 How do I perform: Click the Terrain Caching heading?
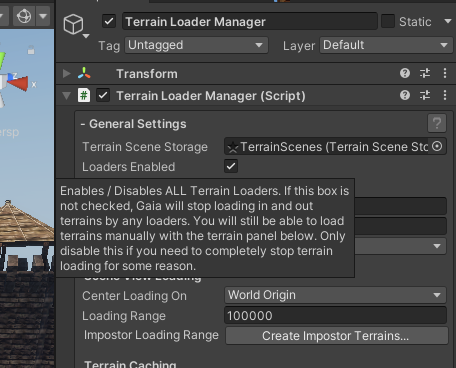[130, 364]
